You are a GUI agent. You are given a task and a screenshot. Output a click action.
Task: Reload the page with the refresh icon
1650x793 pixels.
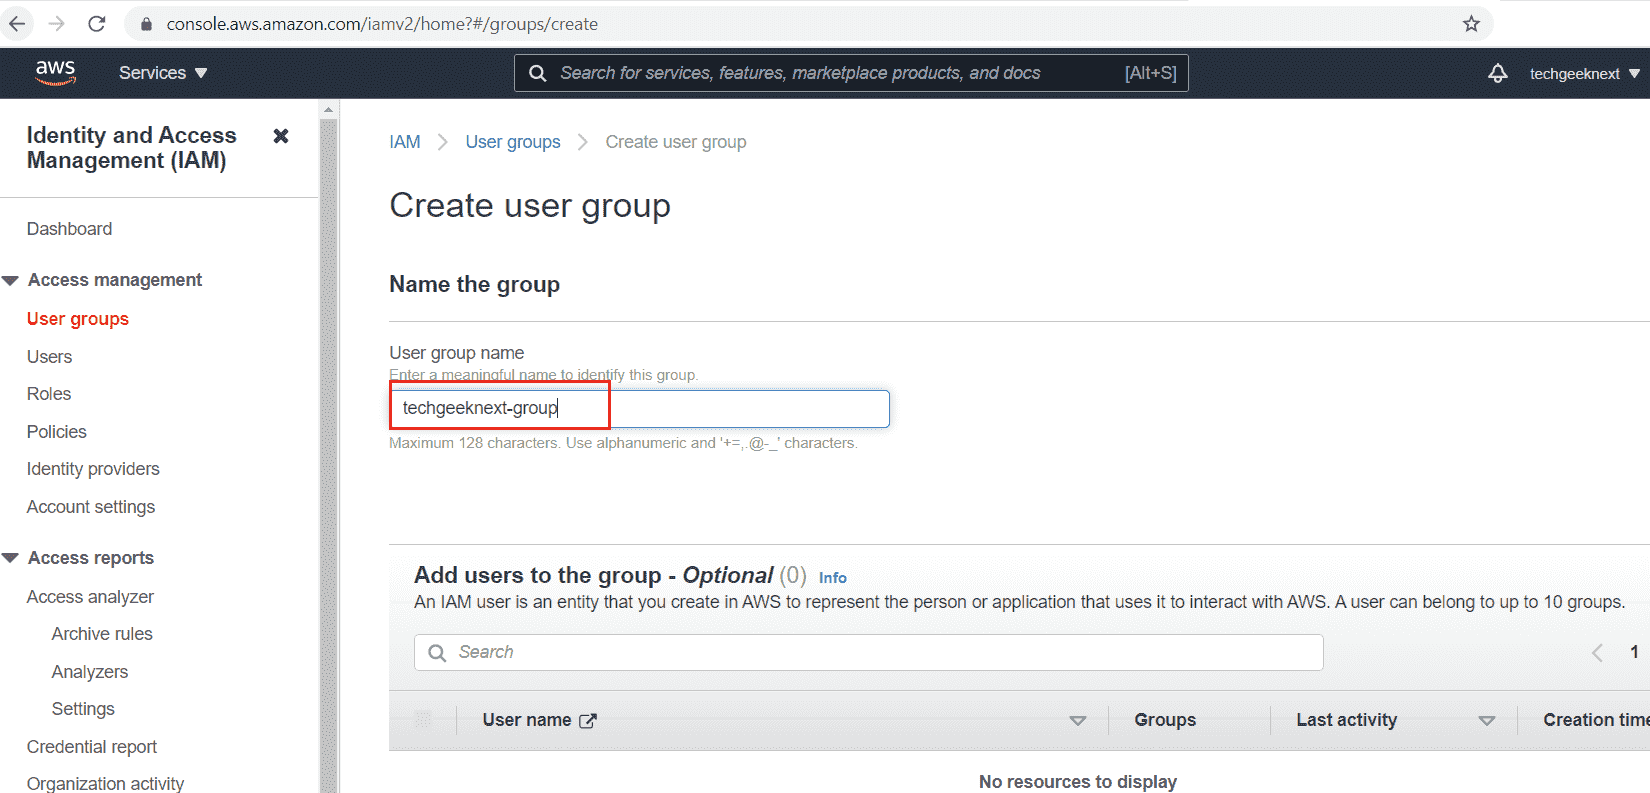pos(96,23)
